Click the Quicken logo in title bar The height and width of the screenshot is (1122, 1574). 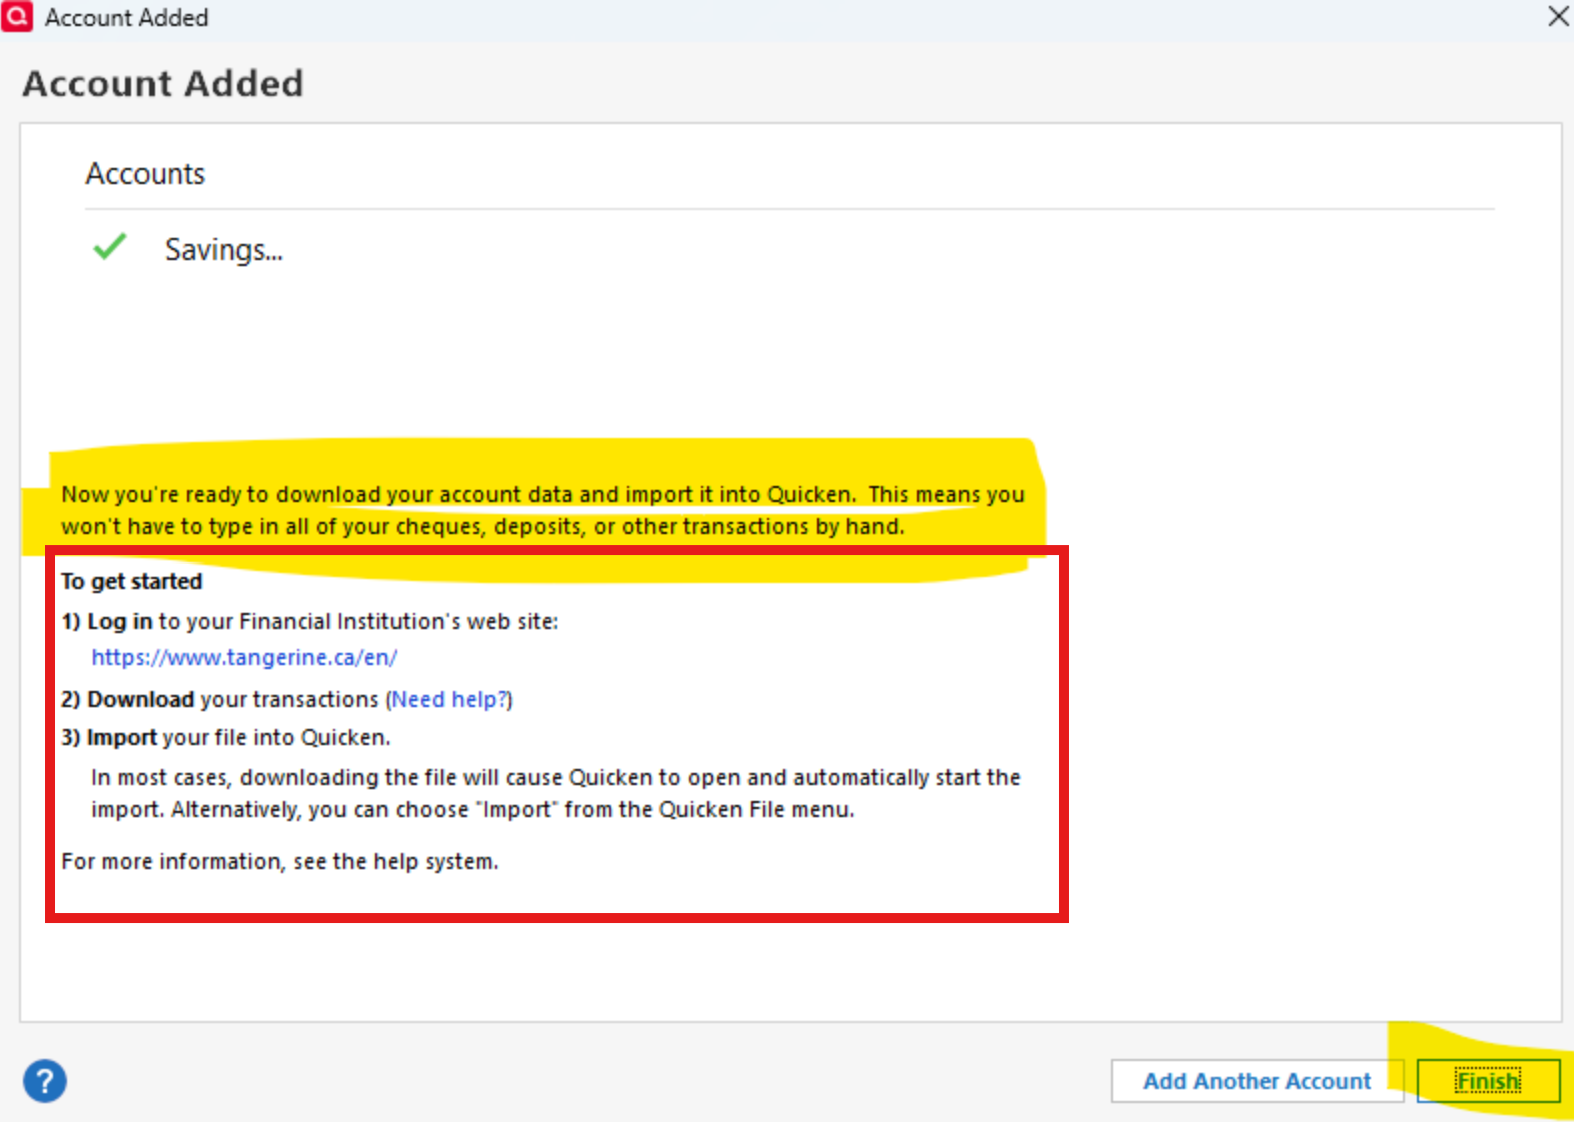(x=17, y=16)
